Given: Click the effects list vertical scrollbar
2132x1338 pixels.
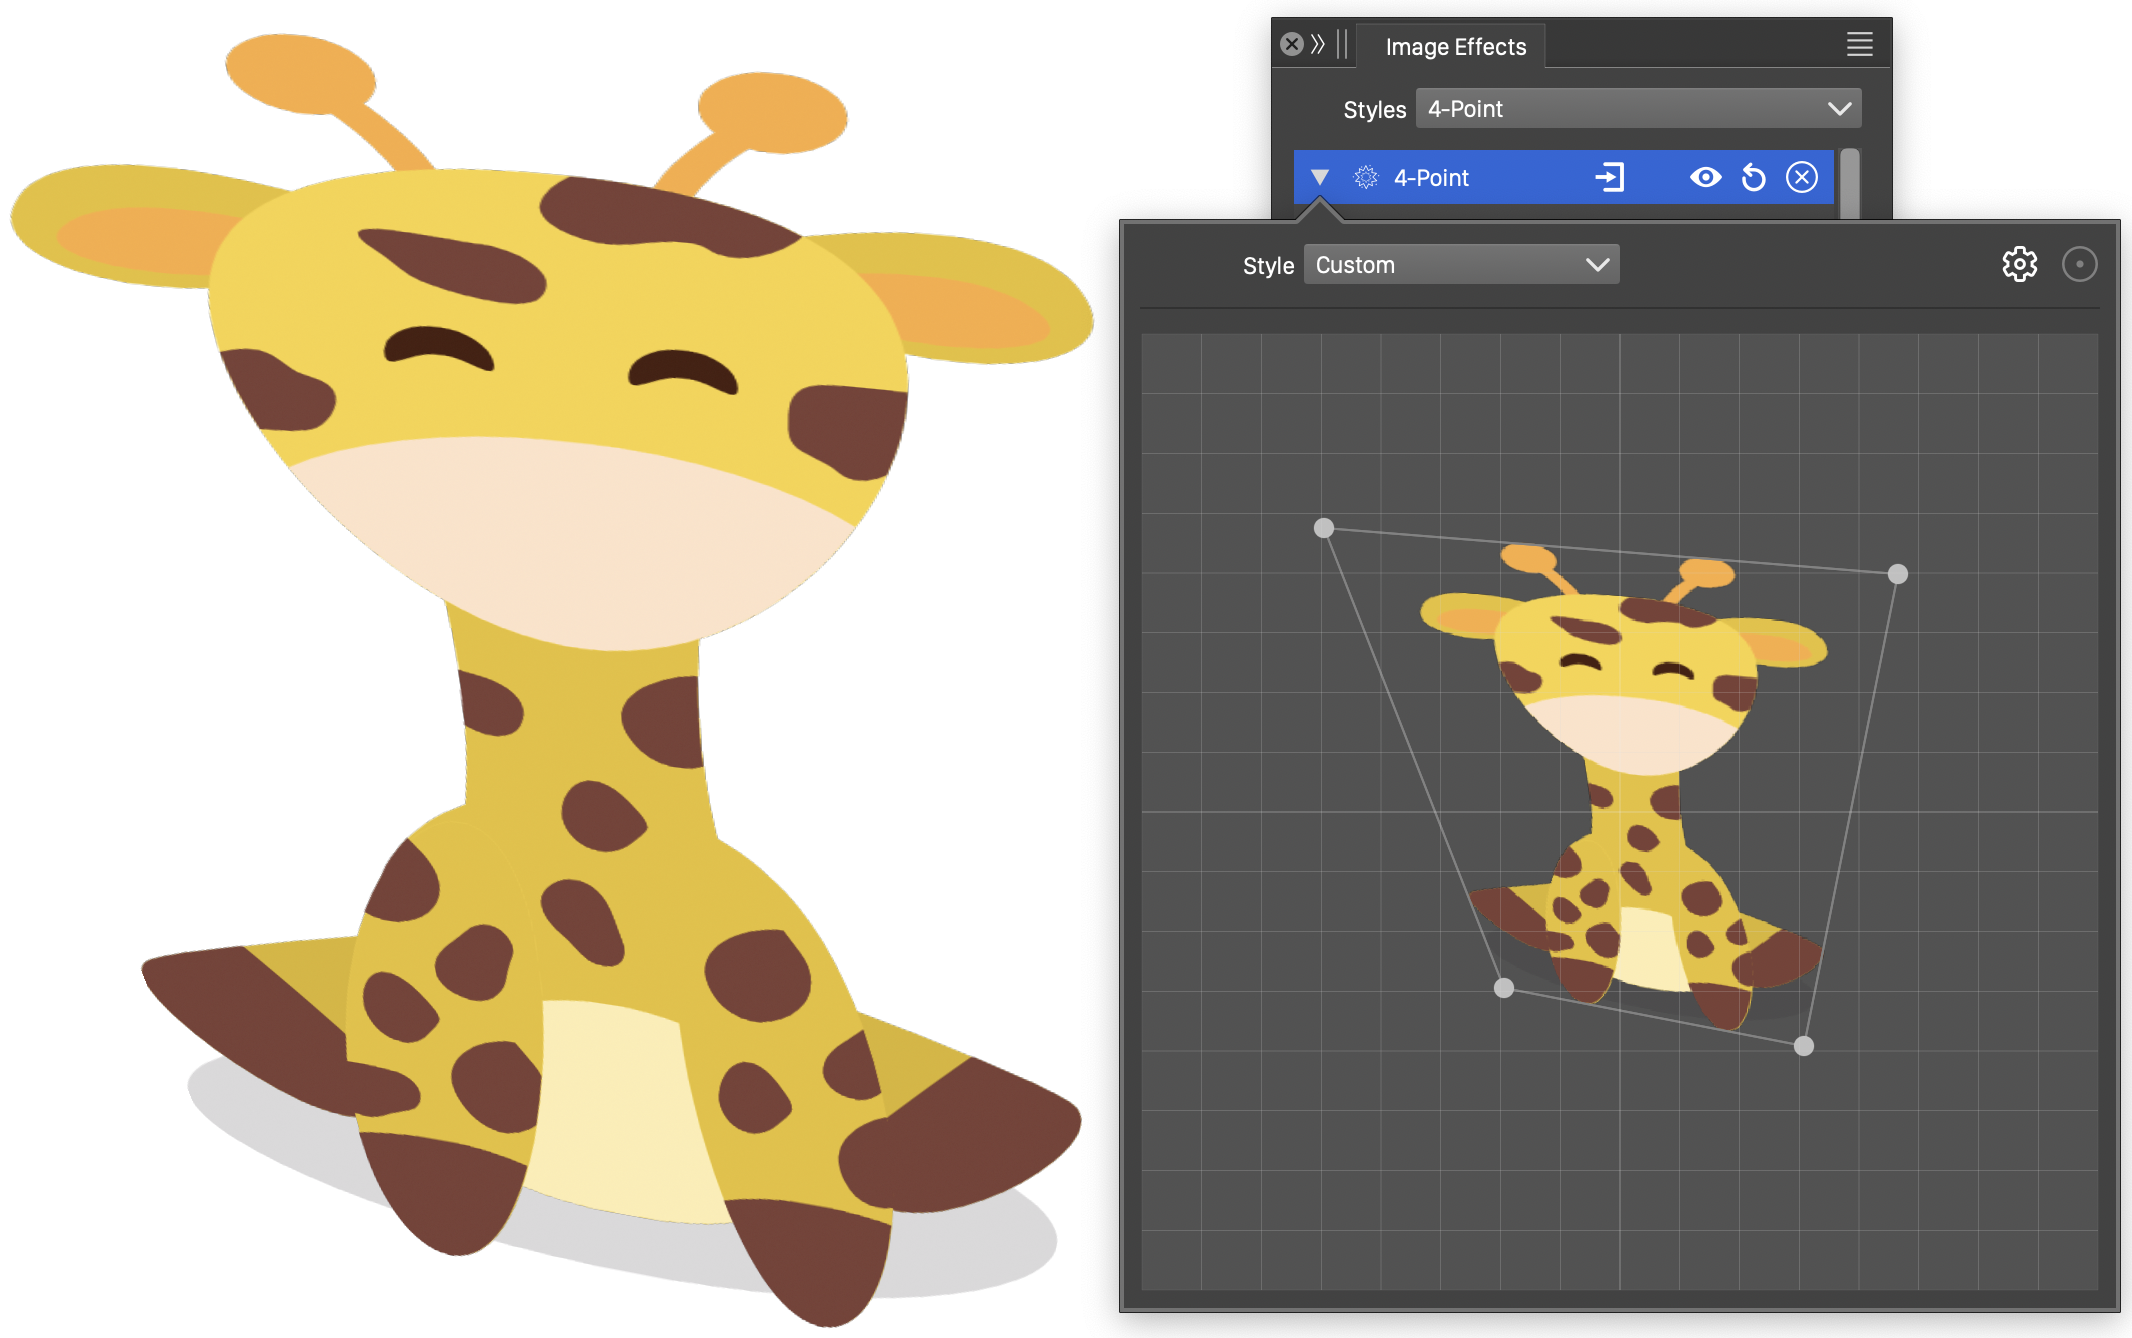Looking at the screenshot, I should click(x=1849, y=182).
